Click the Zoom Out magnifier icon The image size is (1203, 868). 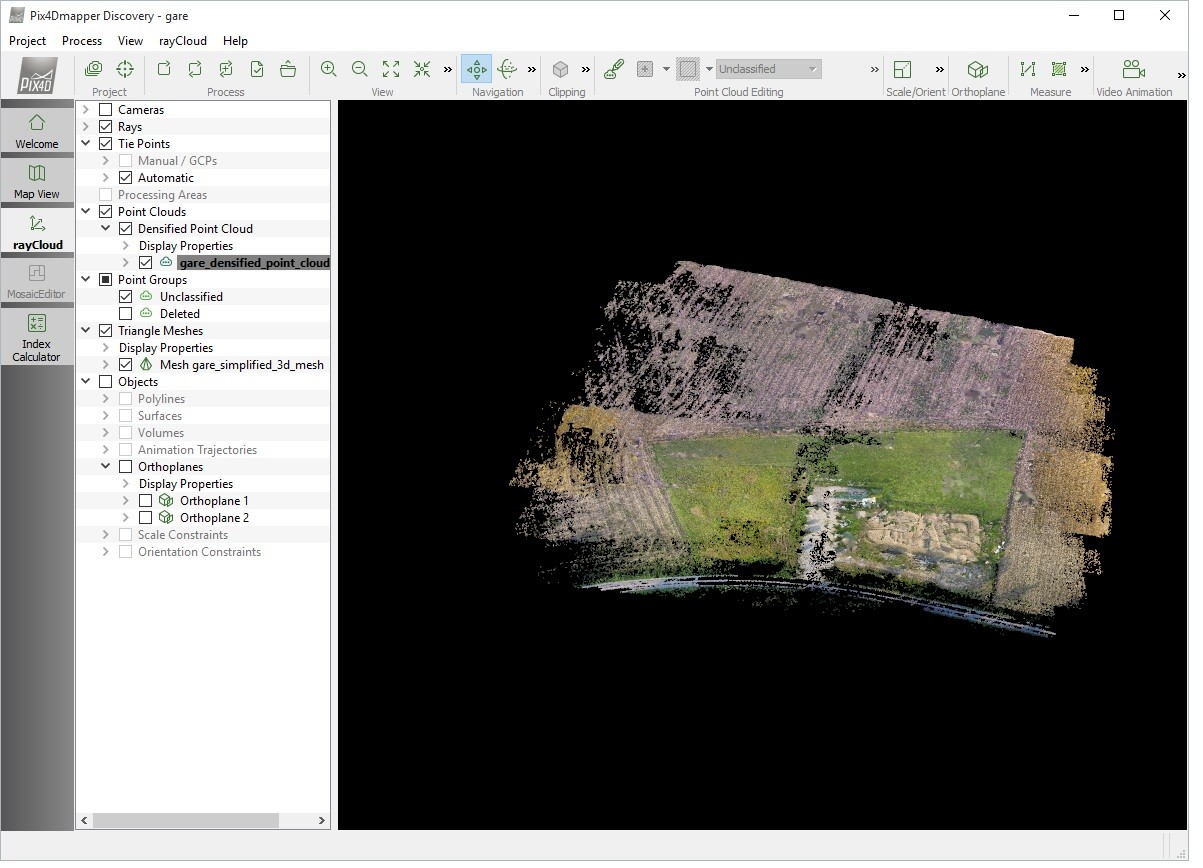click(359, 69)
